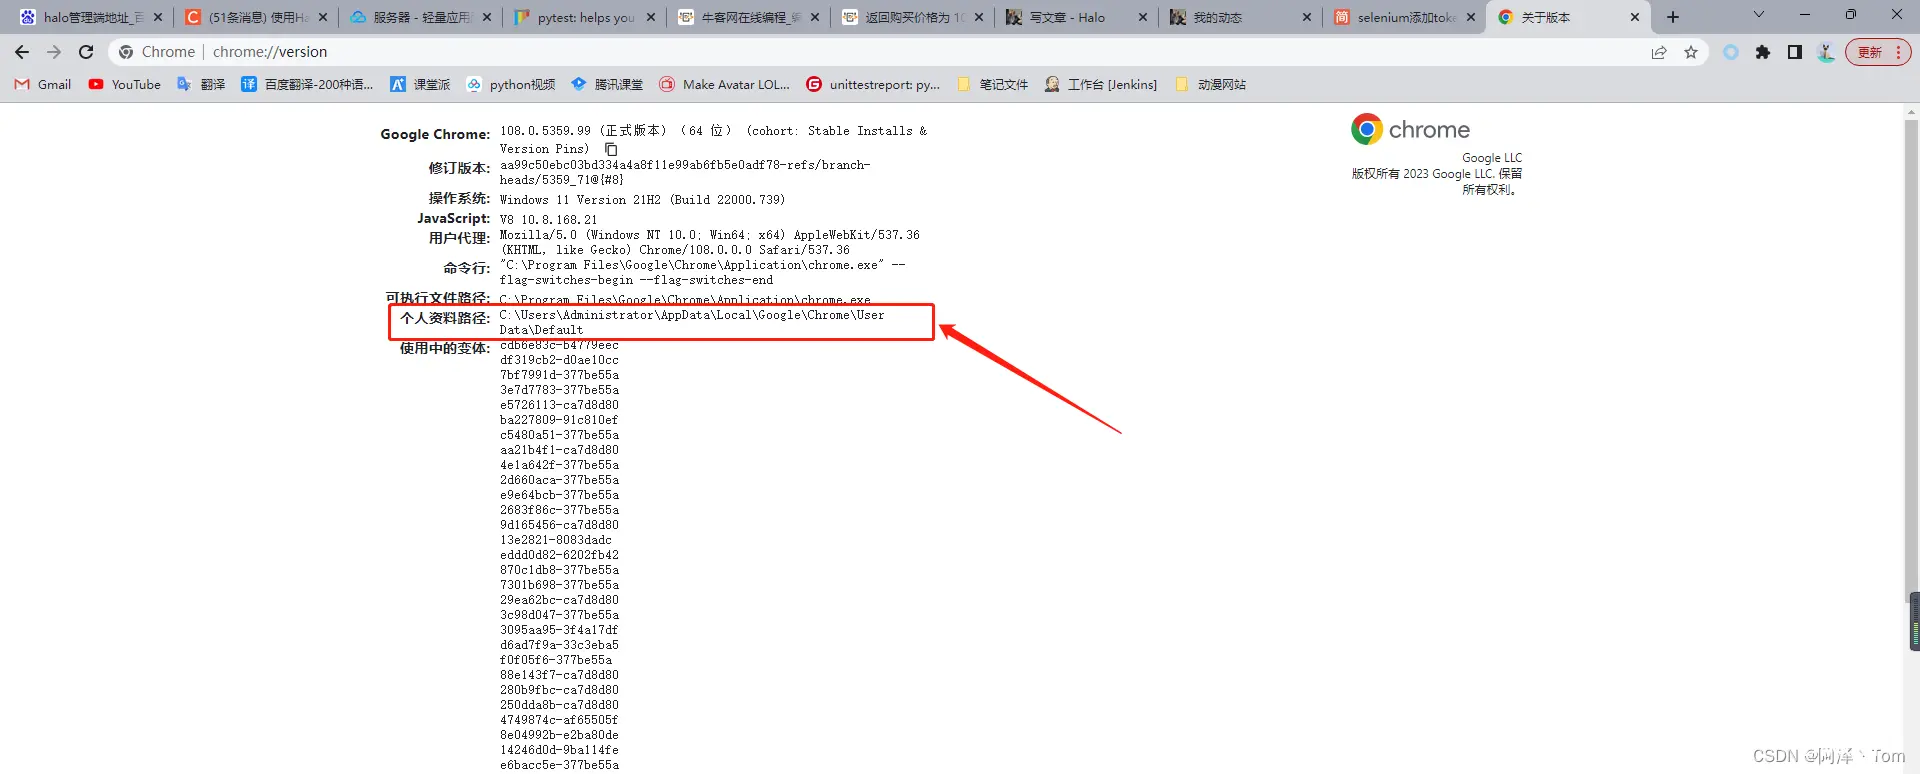
Task: Open the 笔记文件 bookmark folder
Action: pyautogui.click(x=992, y=85)
